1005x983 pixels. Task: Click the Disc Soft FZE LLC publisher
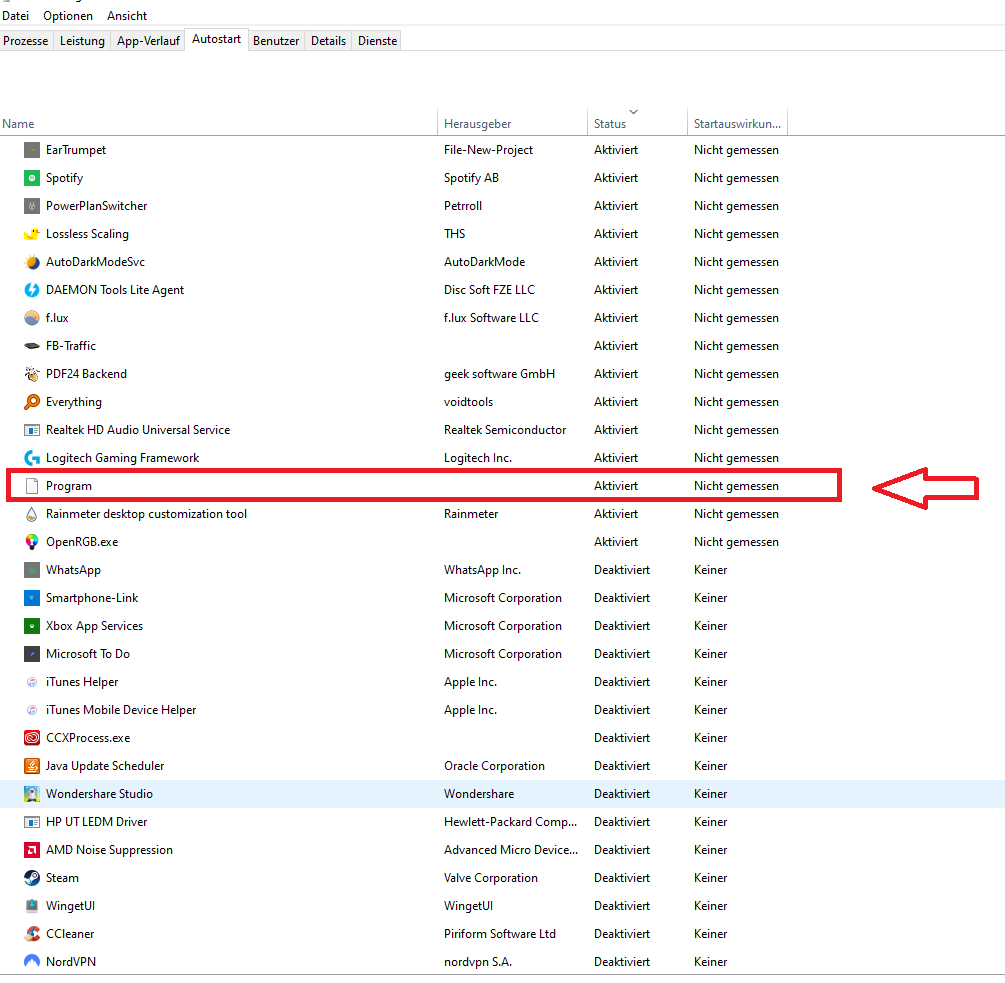point(489,290)
